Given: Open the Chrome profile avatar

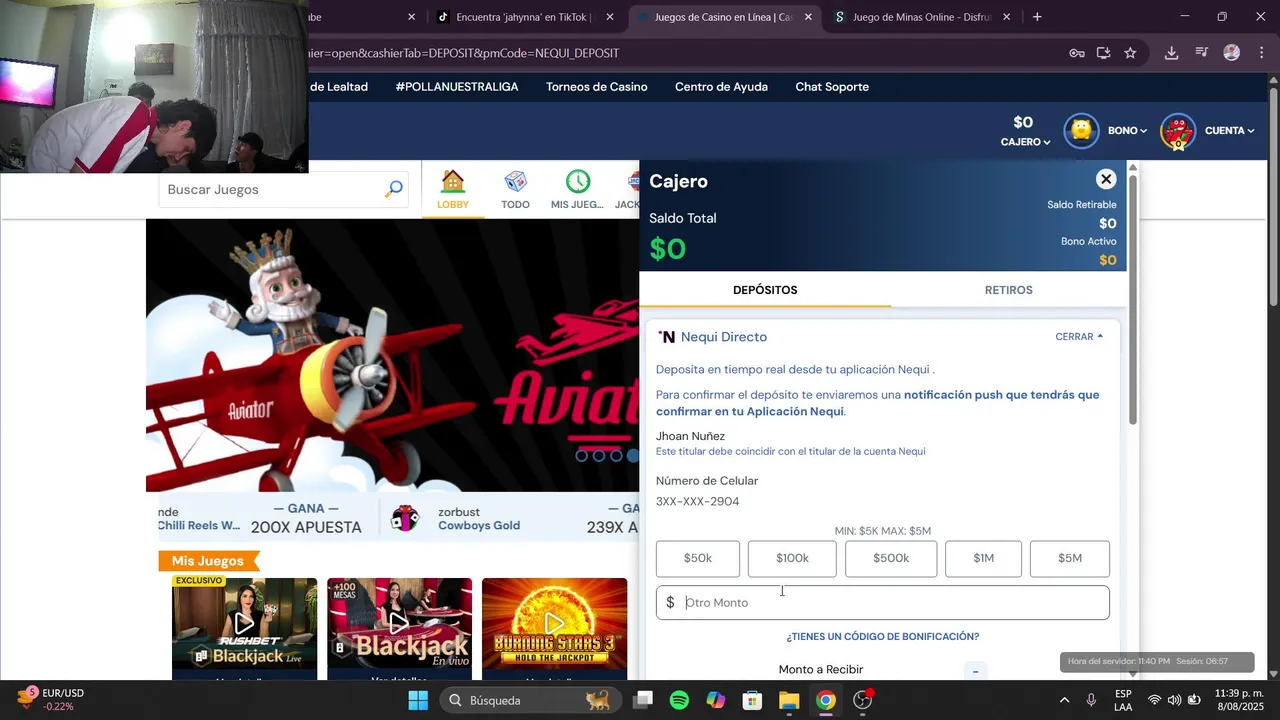Looking at the screenshot, I should (x=1232, y=53).
